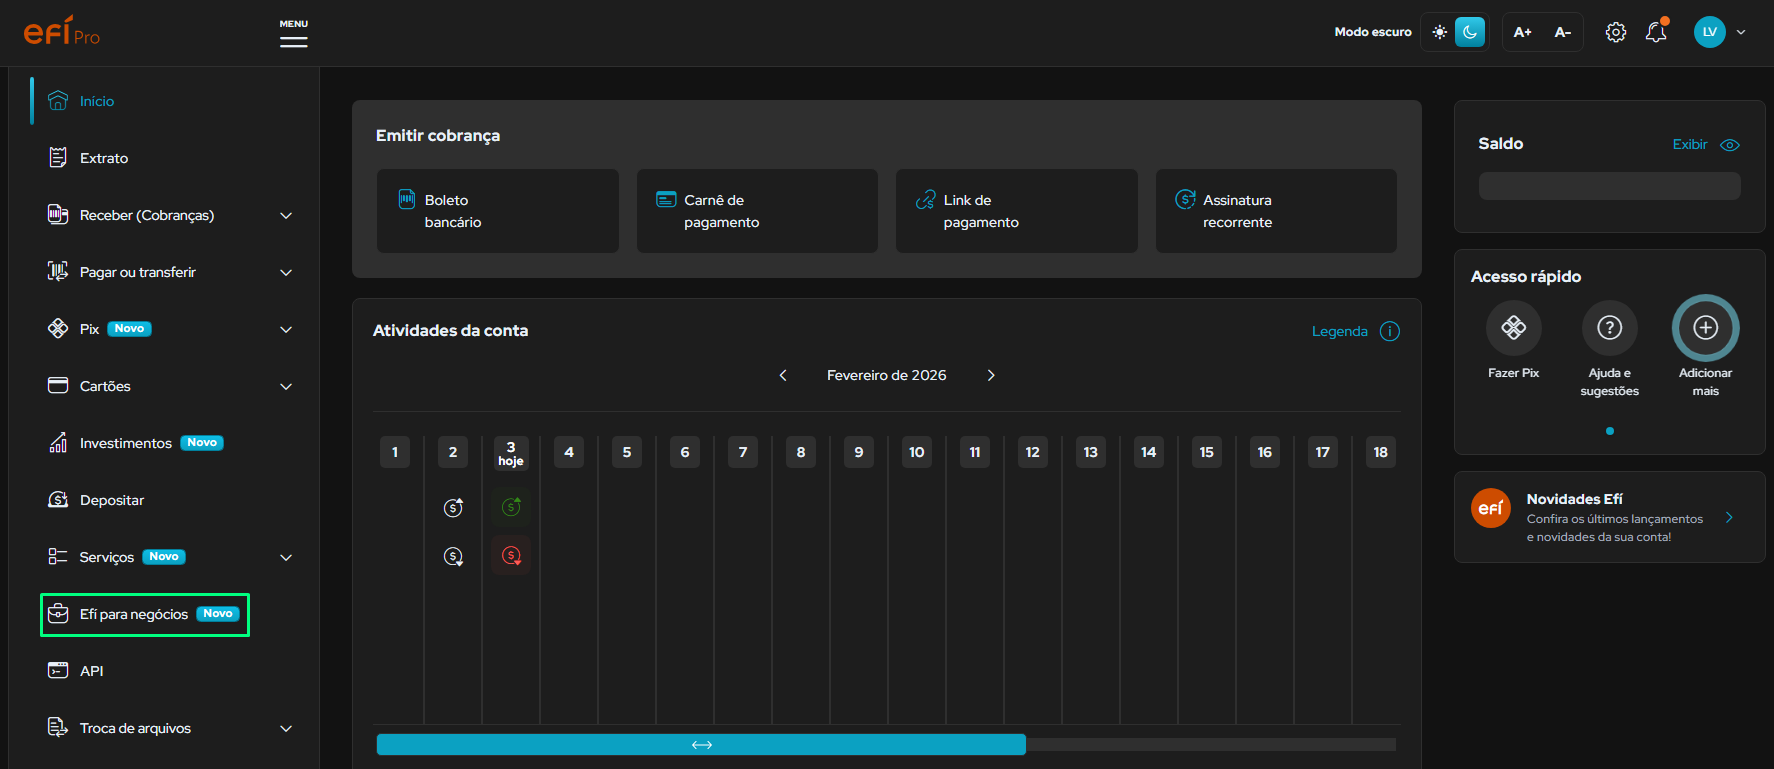
Task: Click upper money icon under day 2
Action: pyautogui.click(x=453, y=507)
